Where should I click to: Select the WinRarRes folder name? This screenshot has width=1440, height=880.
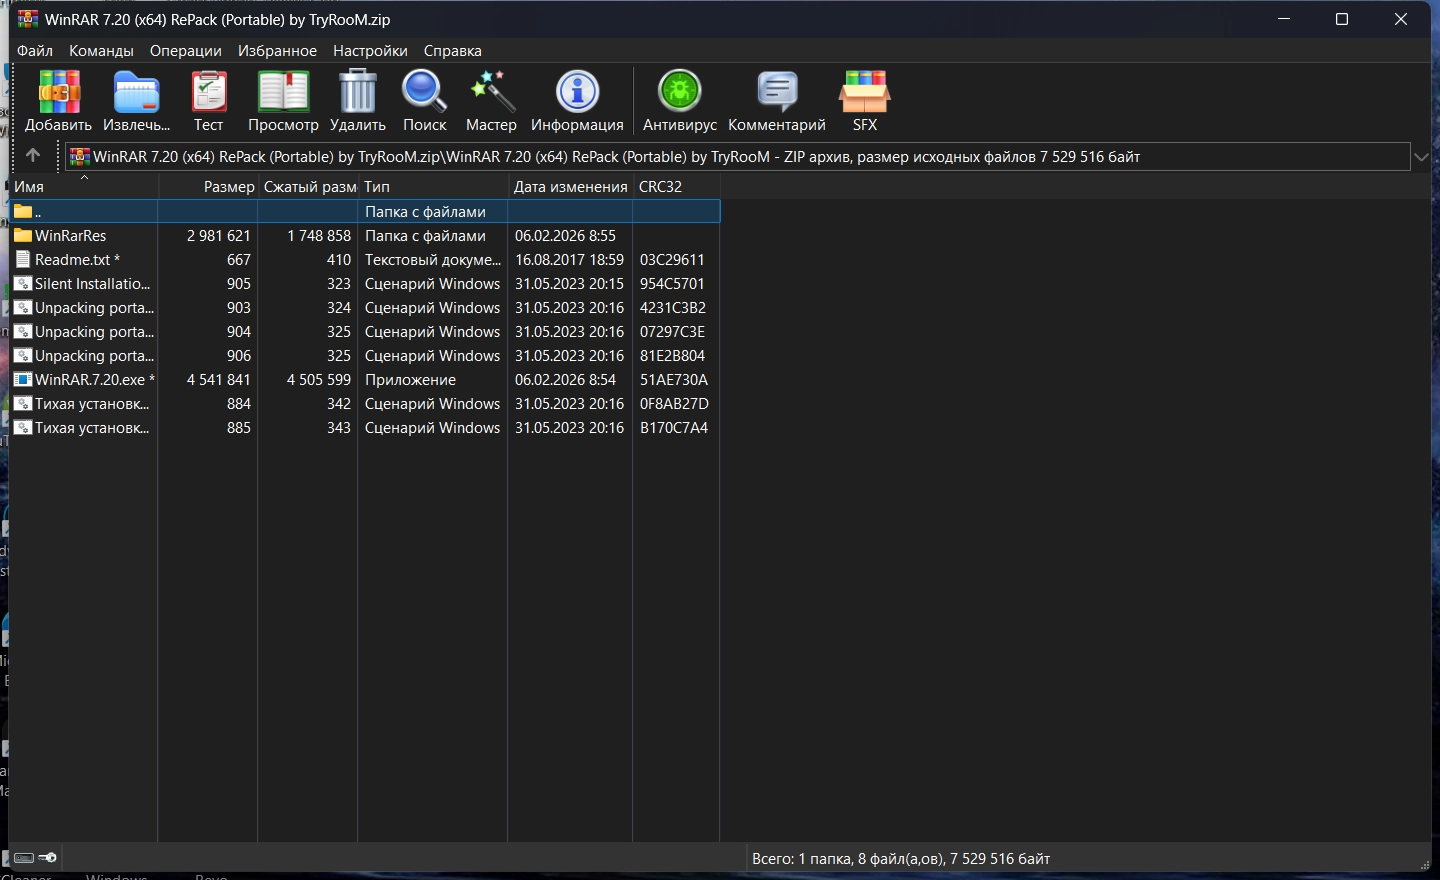point(70,236)
